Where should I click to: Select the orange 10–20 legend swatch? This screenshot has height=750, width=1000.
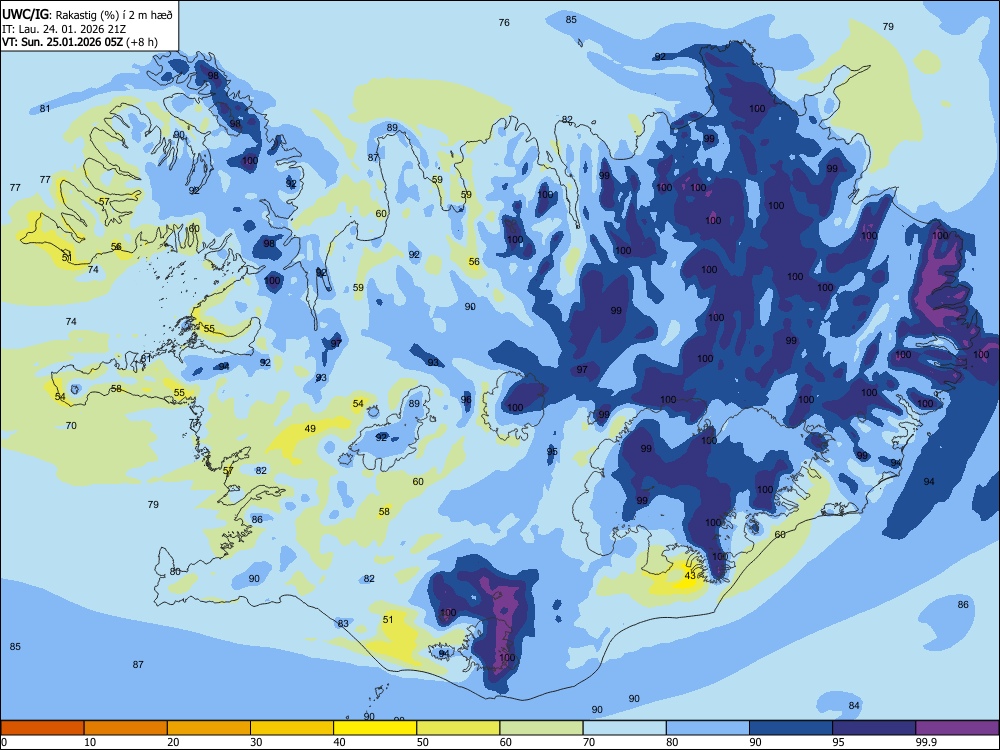click(x=126, y=728)
